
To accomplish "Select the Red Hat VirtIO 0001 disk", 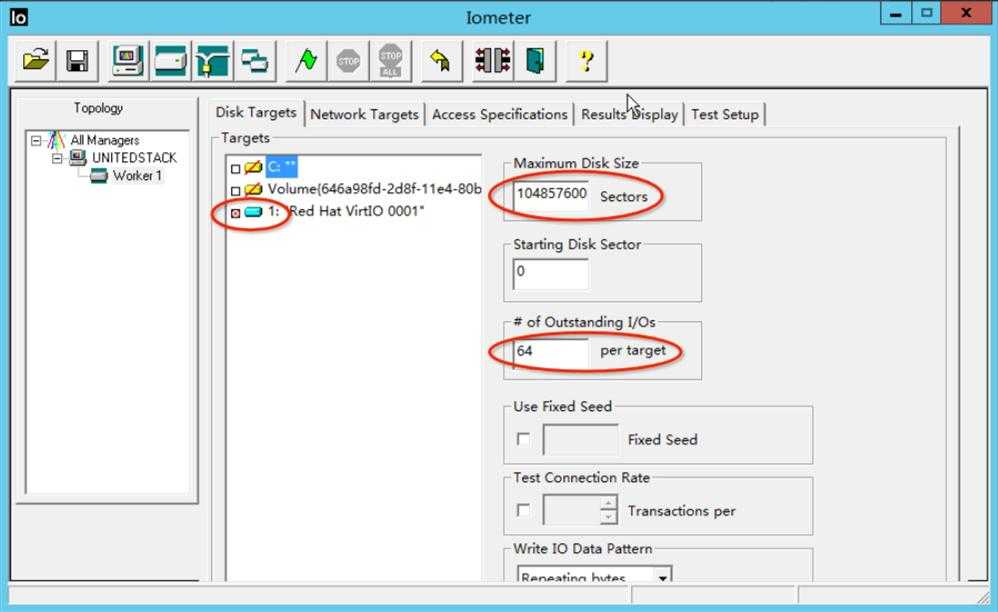I will [x=346, y=211].
